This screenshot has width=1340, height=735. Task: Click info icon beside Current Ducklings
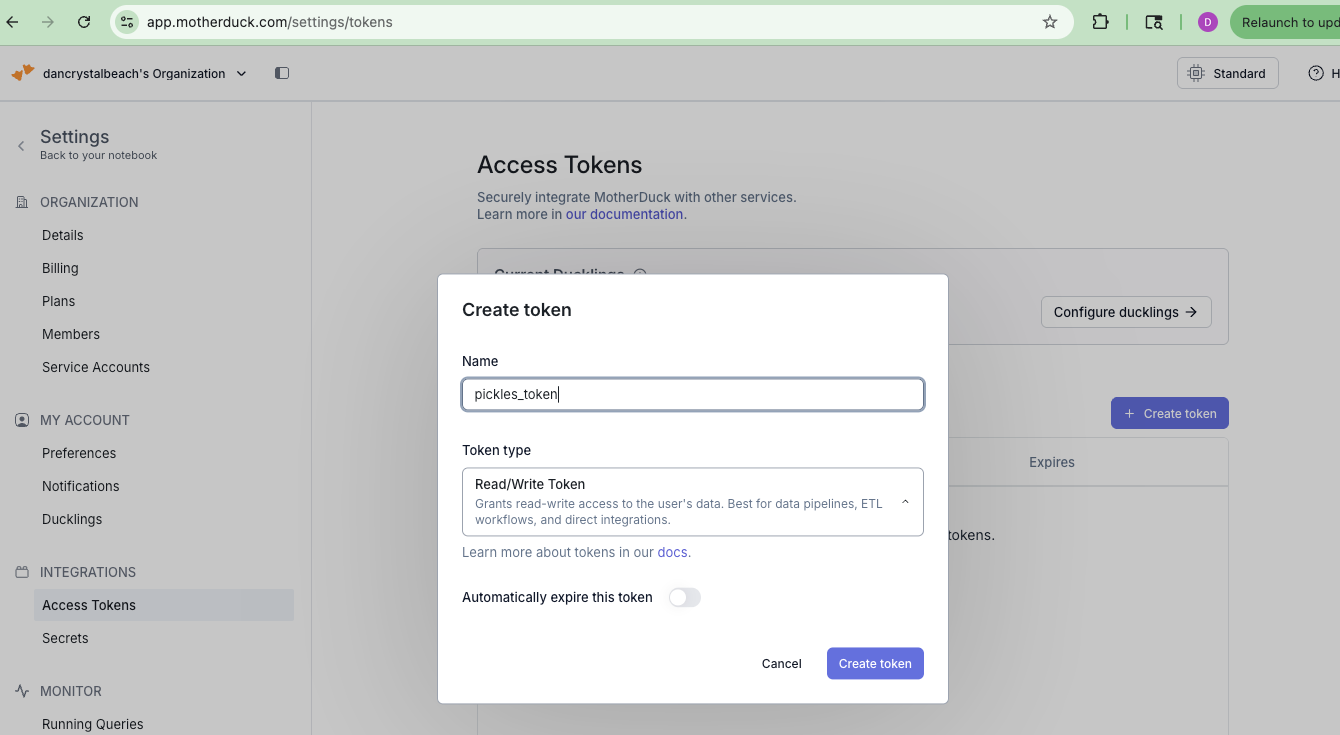[x=640, y=274]
